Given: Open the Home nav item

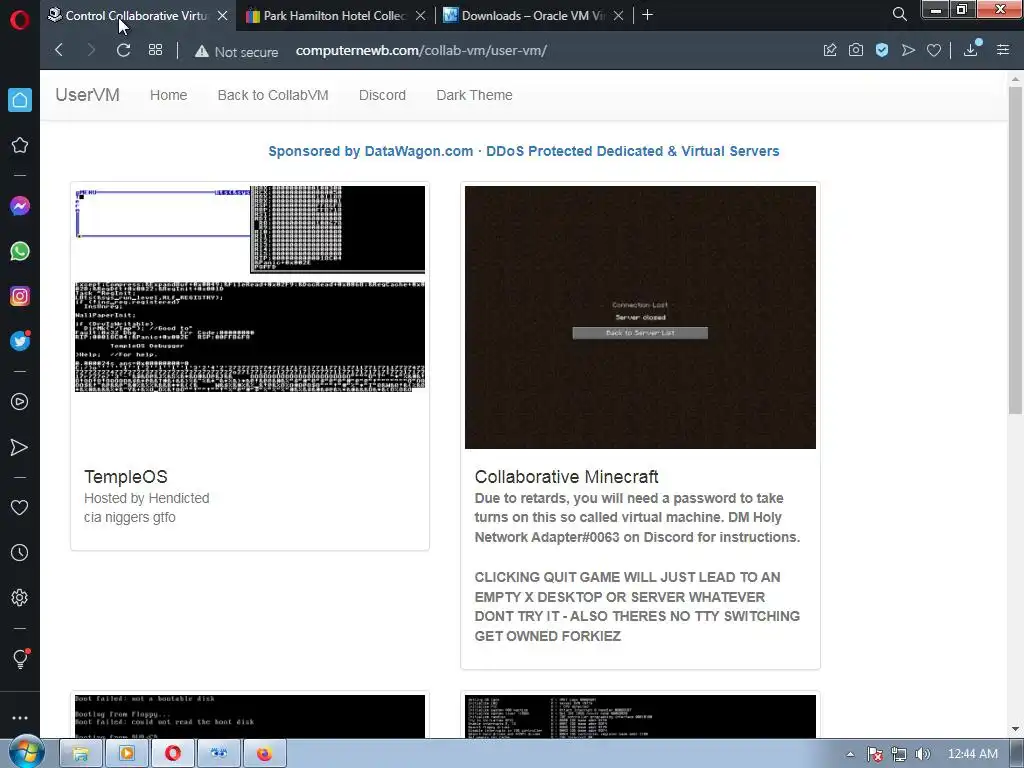Looking at the screenshot, I should point(168,95).
